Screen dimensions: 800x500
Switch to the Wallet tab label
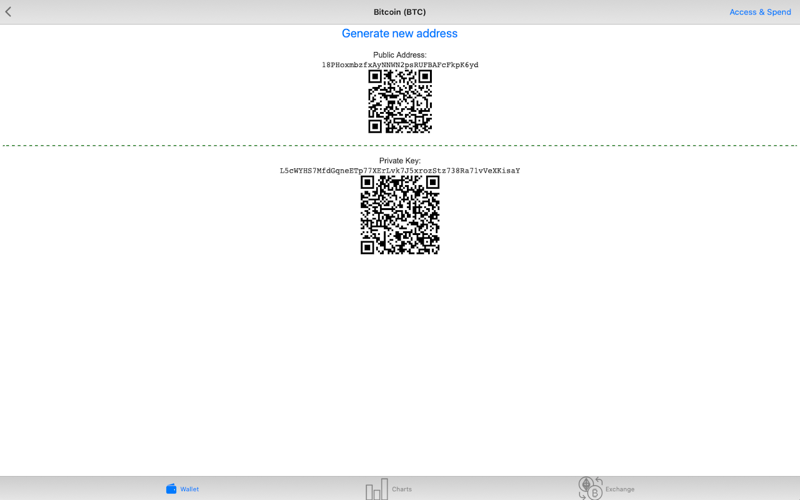pyautogui.click(x=189, y=489)
